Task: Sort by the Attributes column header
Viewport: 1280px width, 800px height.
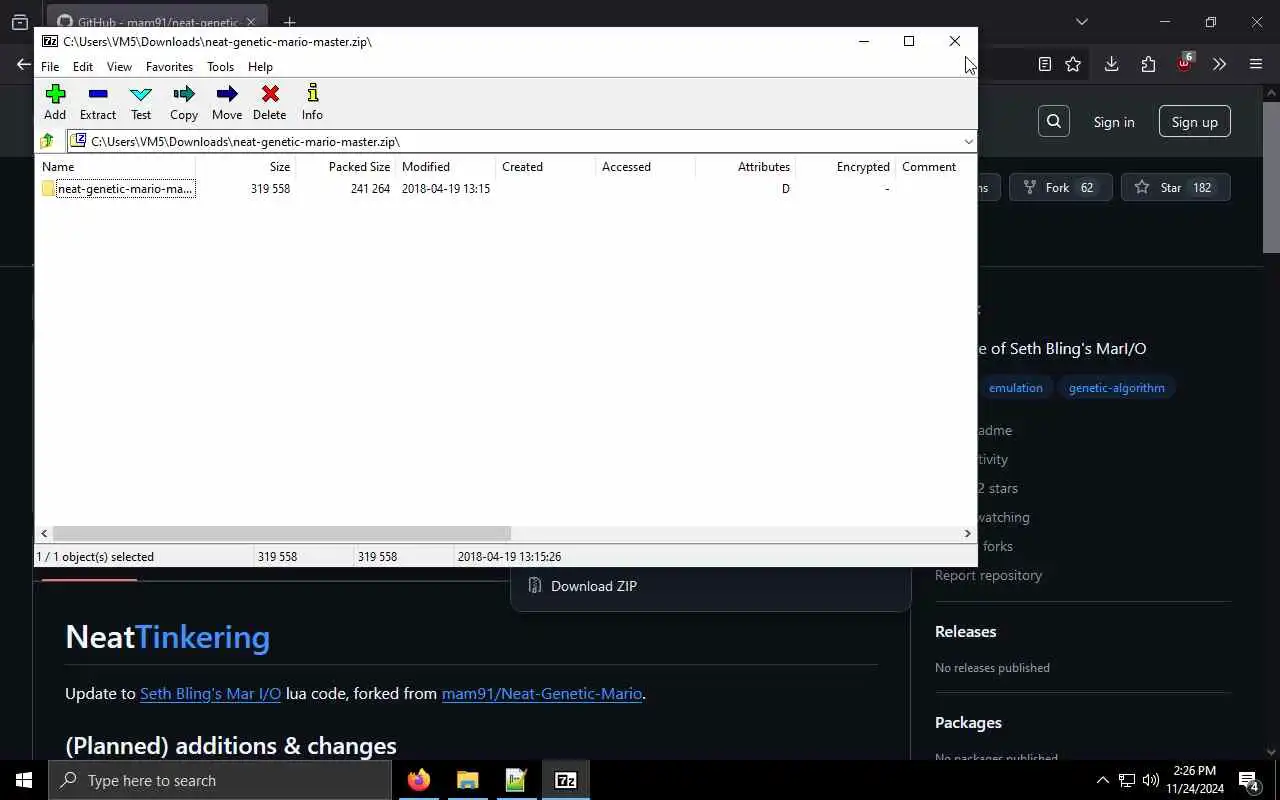Action: coord(745,167)
